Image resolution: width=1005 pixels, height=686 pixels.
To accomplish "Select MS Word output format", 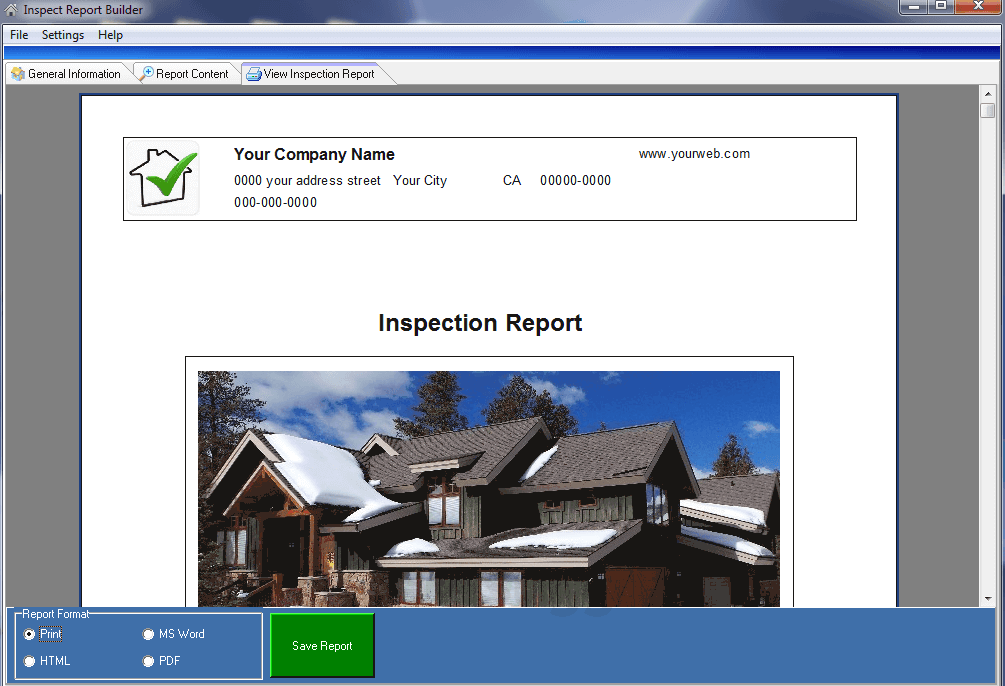I will [148, 633].
